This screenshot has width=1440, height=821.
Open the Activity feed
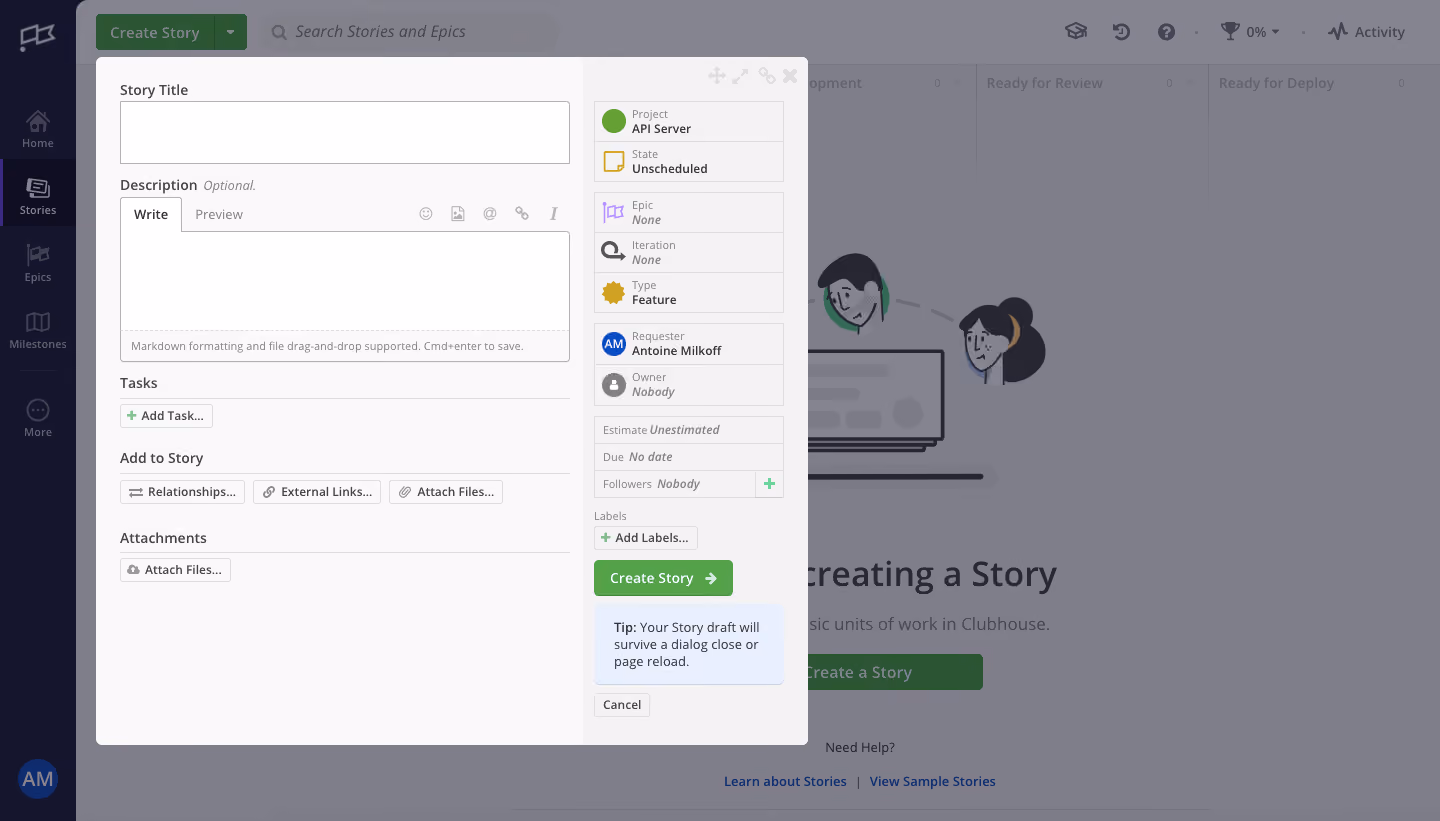pos(1366,32)
